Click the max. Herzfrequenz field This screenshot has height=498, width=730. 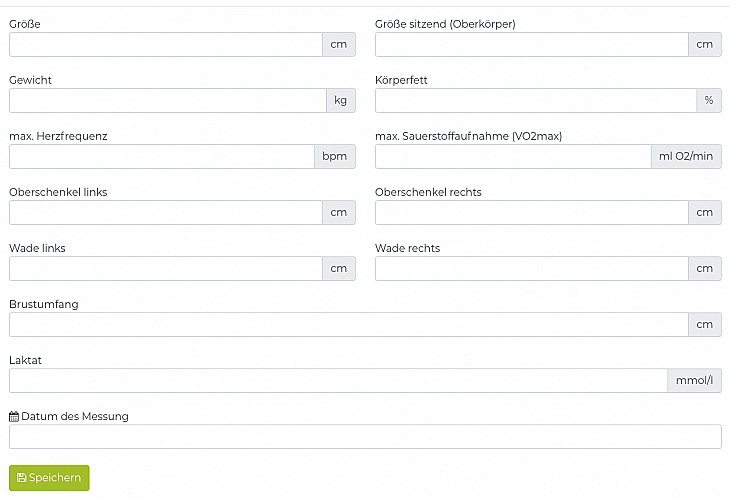click(x=161, y=157)
